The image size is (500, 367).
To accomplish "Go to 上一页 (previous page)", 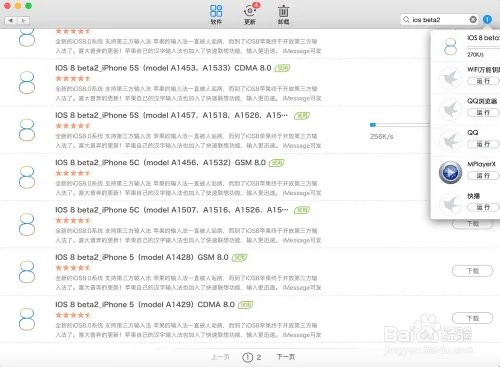I will [220, 357].
